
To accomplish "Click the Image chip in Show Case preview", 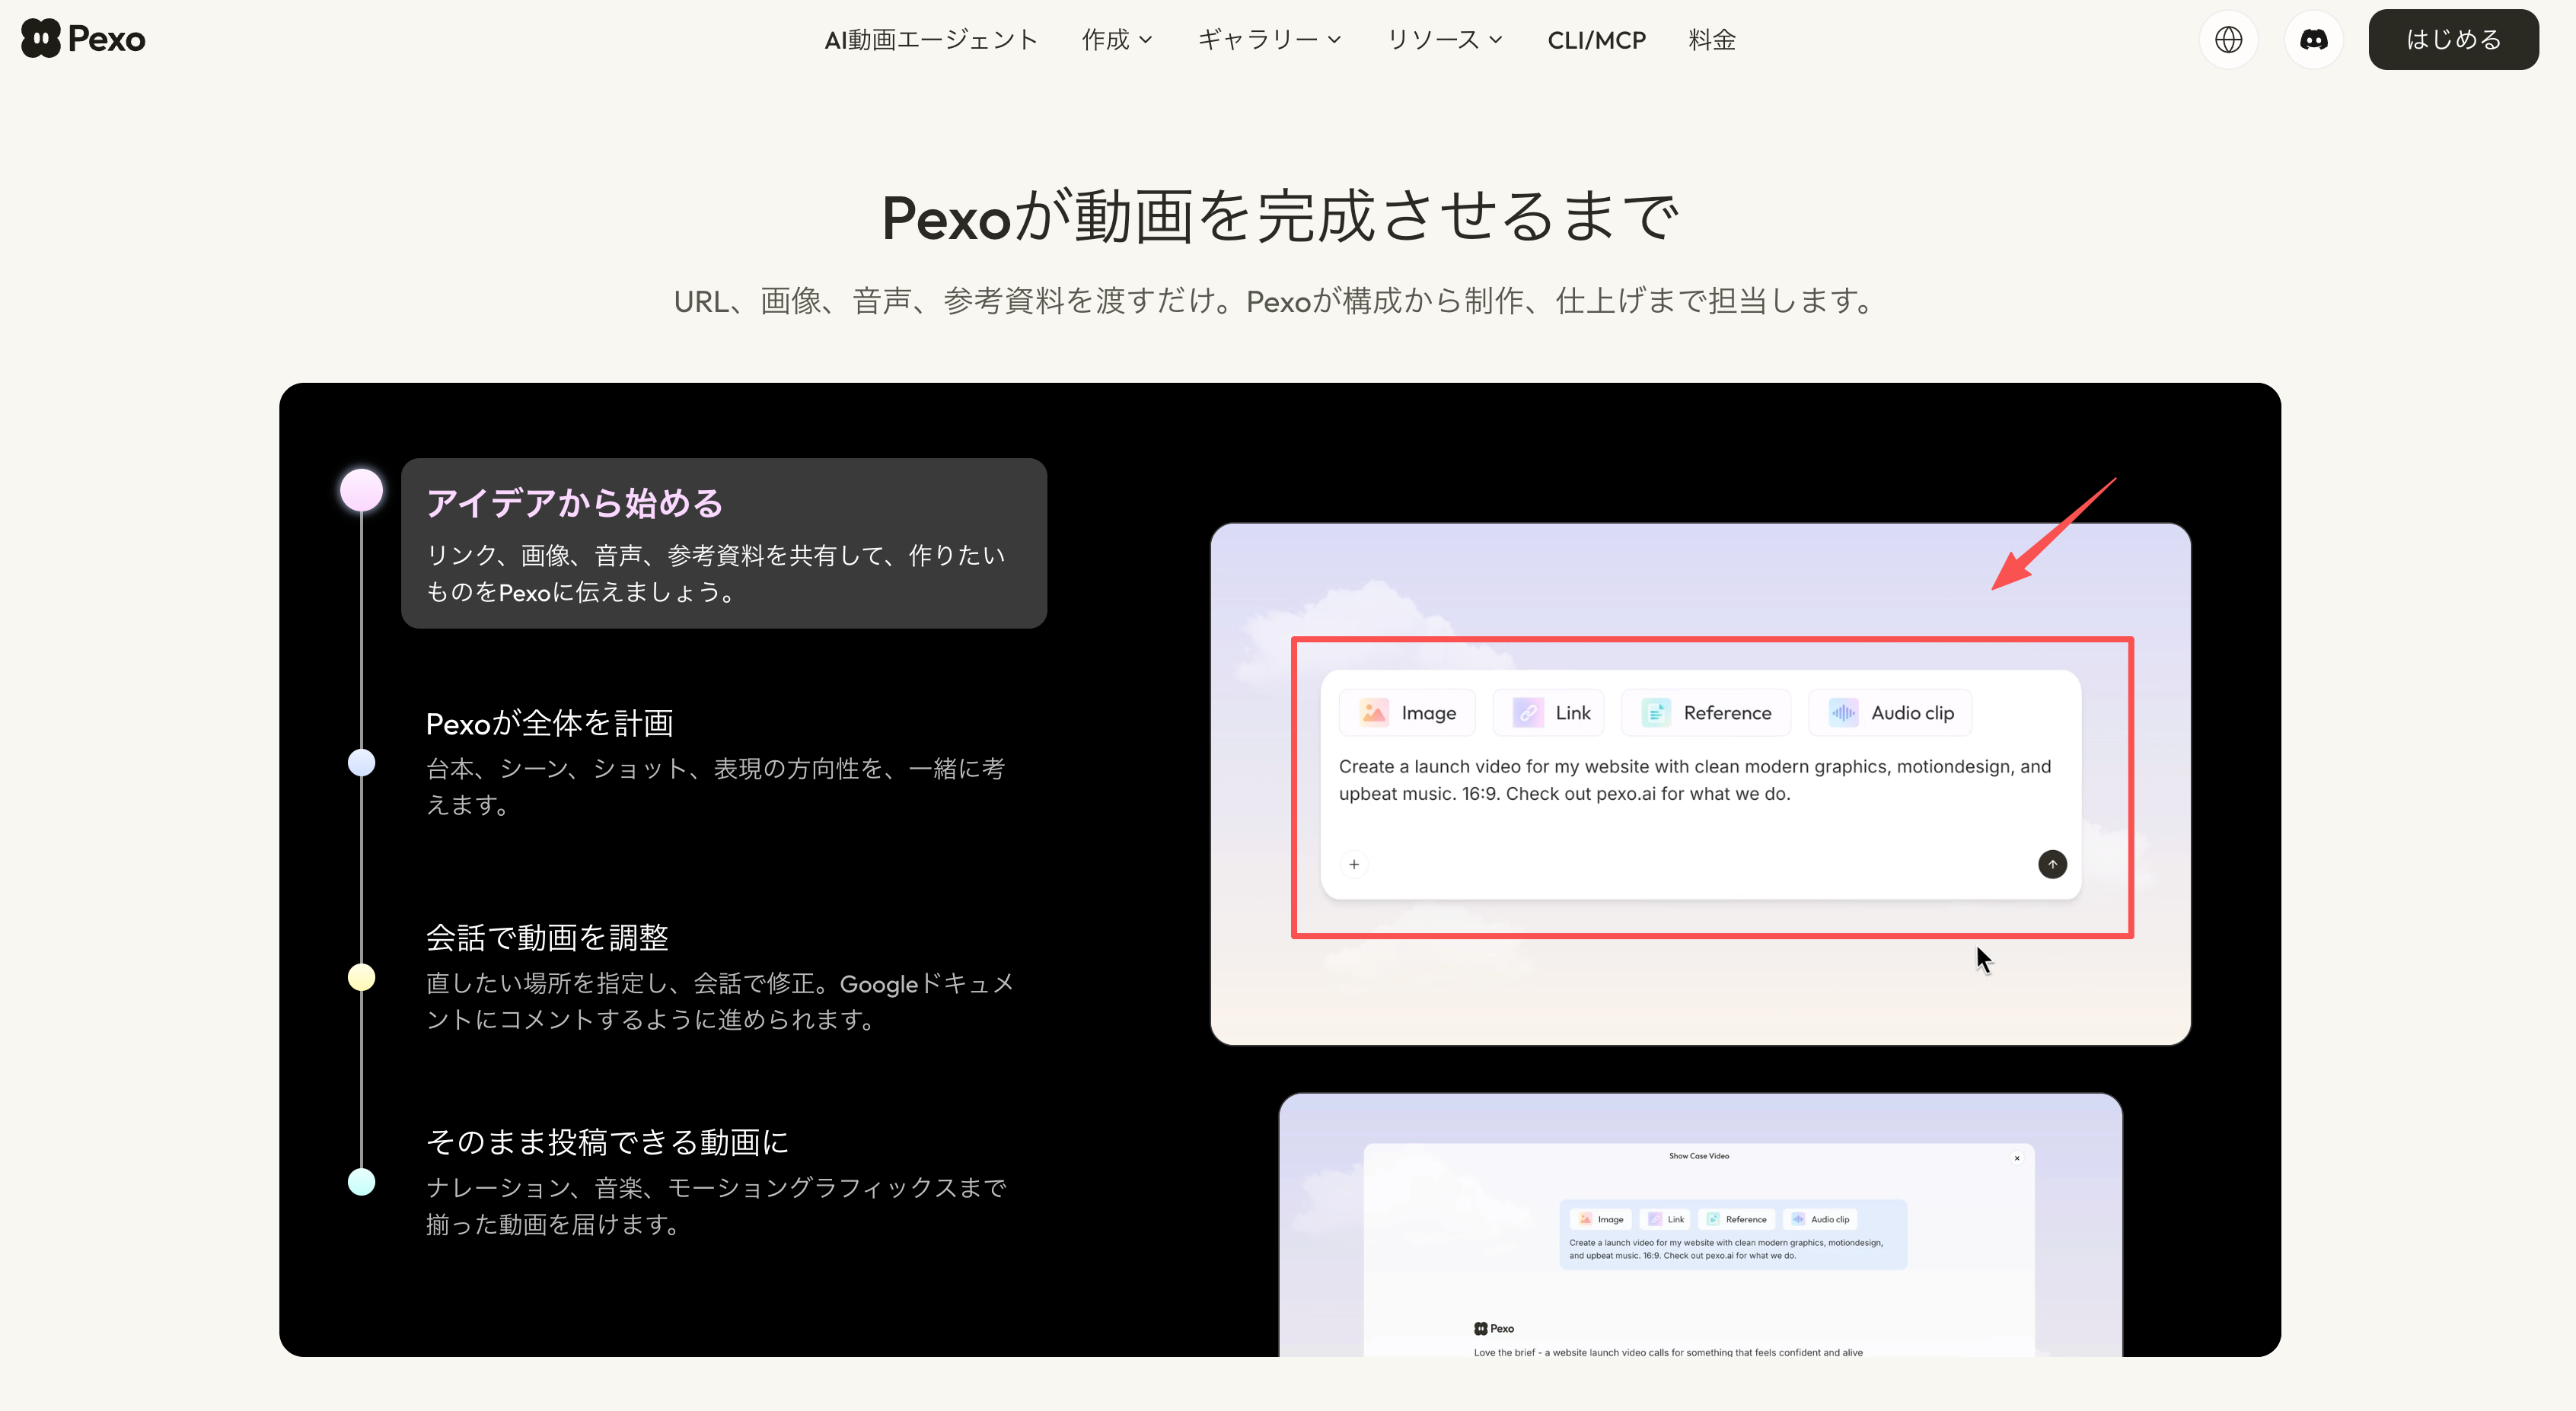I will [1601, 1219].
